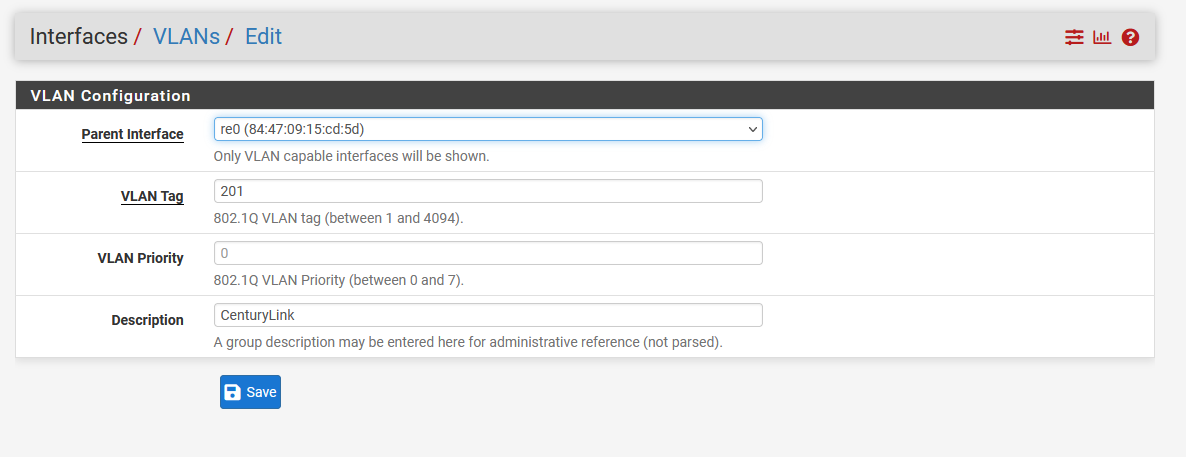This screenshot has width=1186, height=457.
Task: Open related settings sliders icon
Action: click(1074, 37)
